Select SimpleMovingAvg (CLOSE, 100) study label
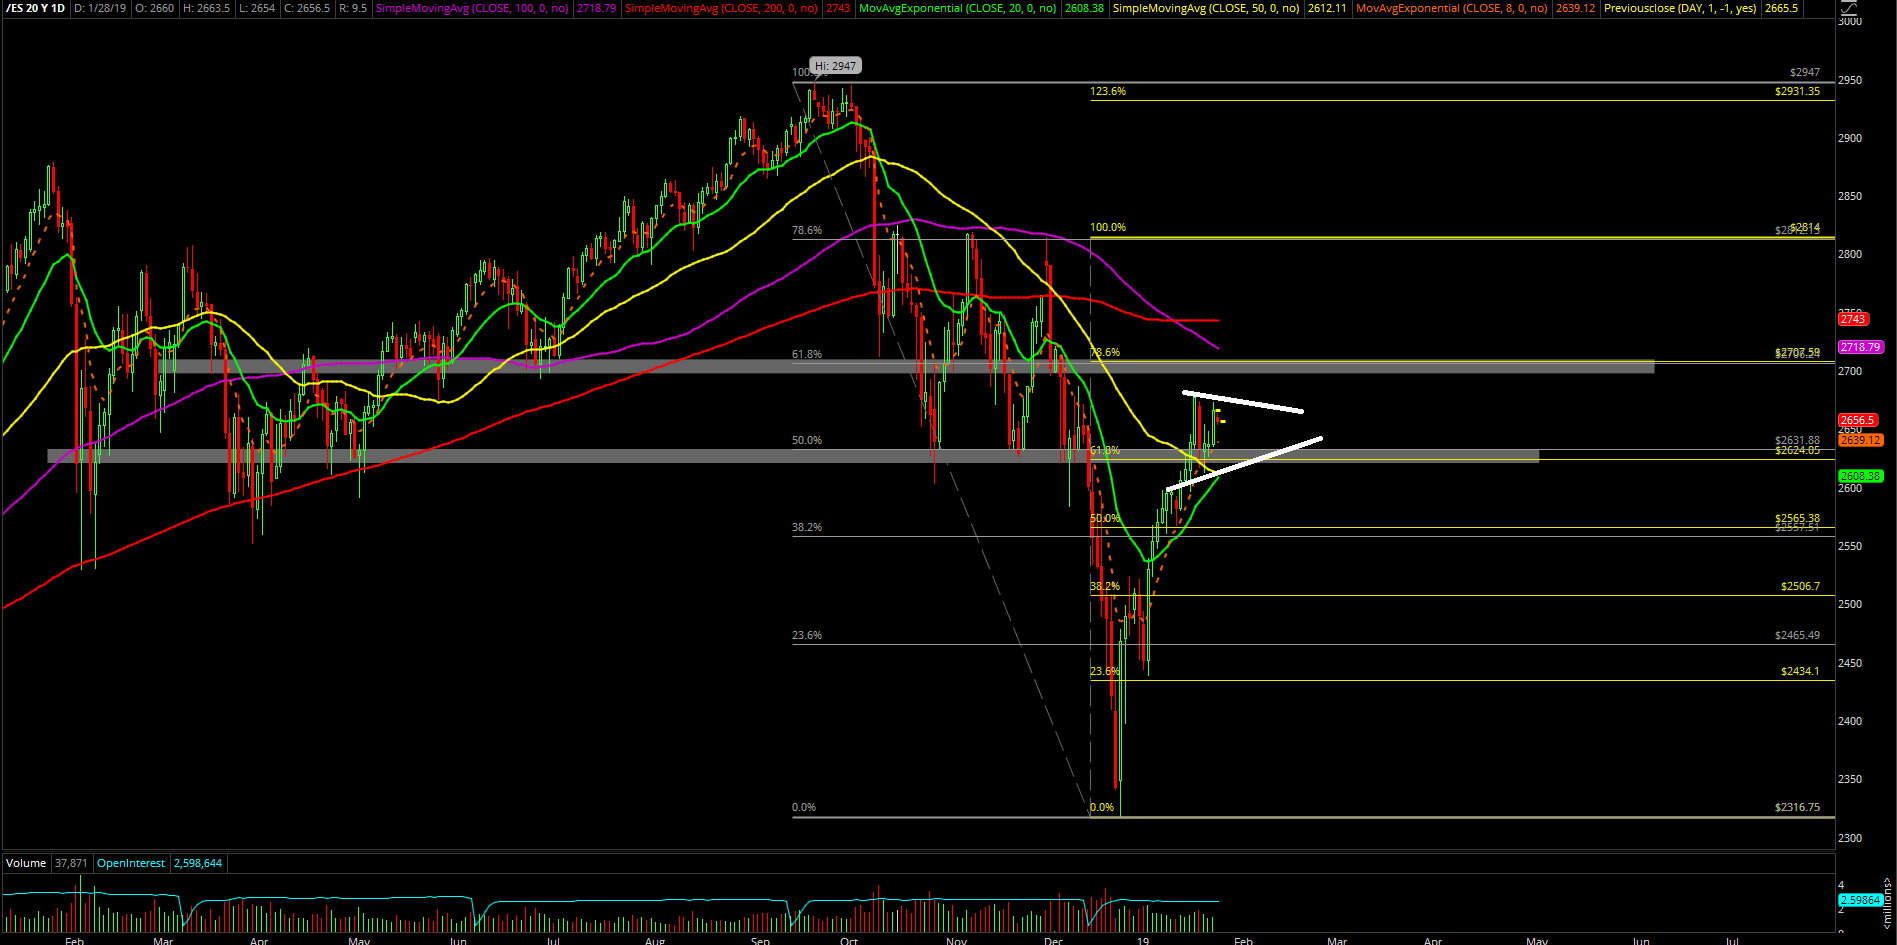This screenshot has height=945, width=1897. click(472, 8)
